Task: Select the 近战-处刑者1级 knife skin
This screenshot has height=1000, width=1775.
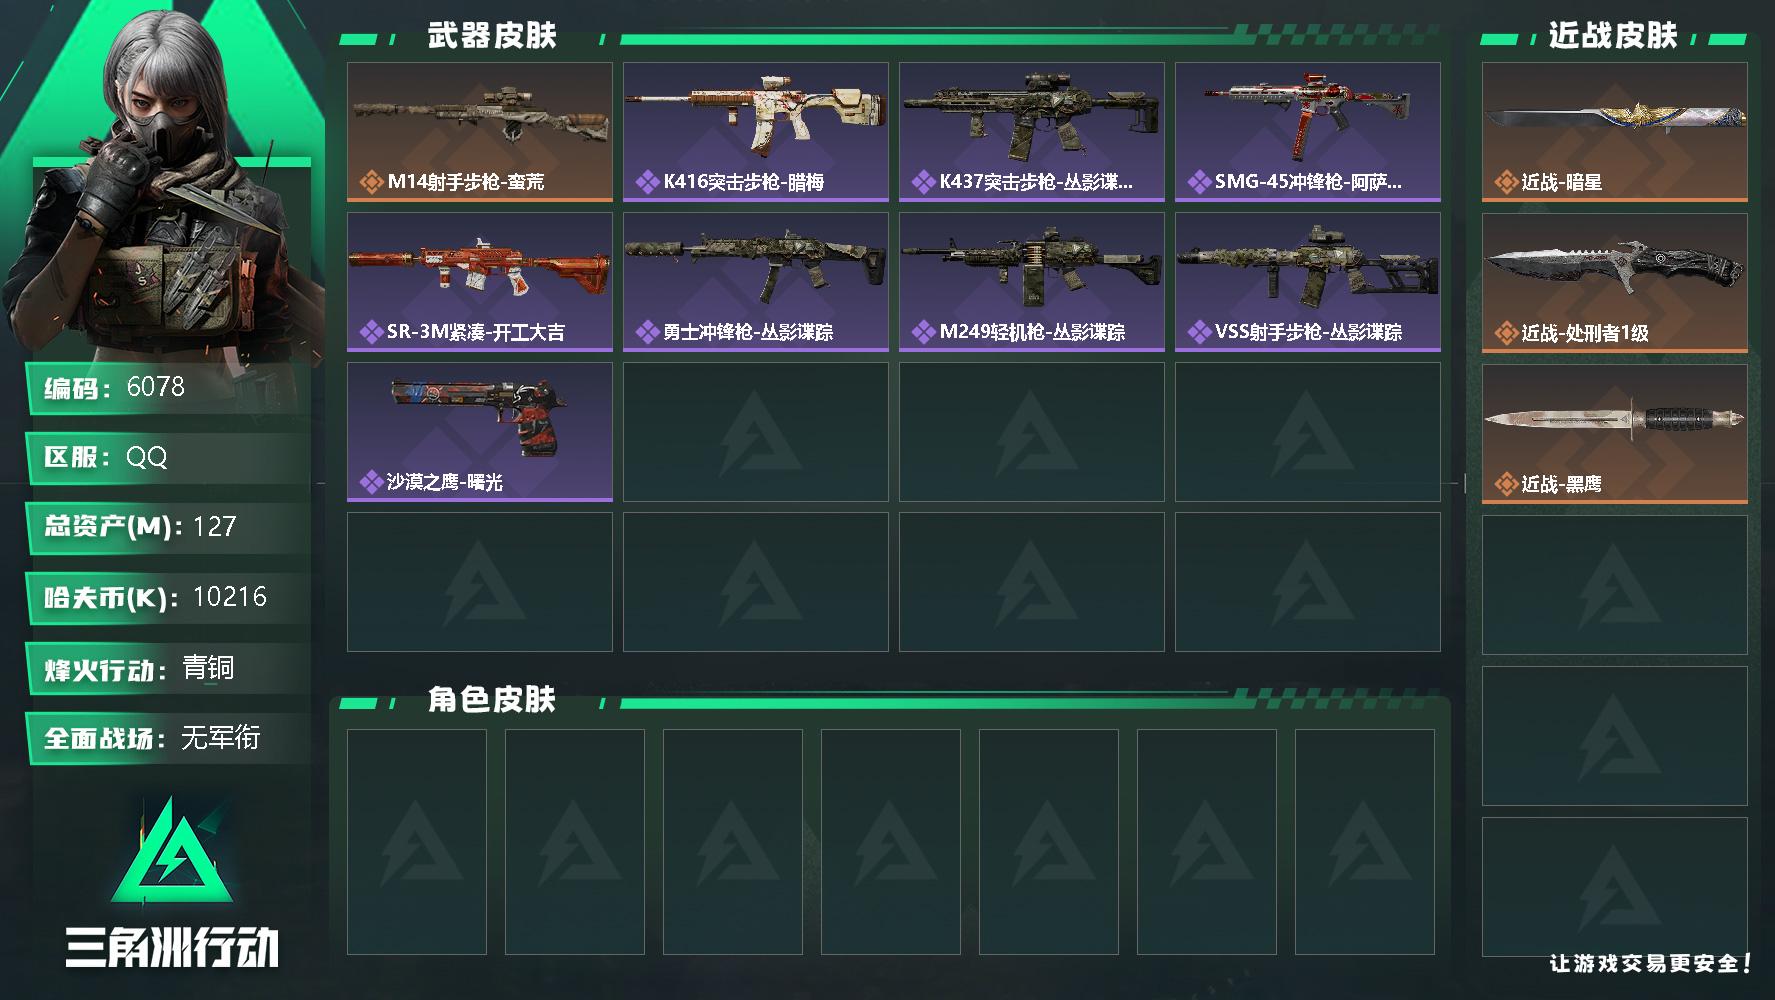Action: pyautogui.click(x=1615, y=283)
